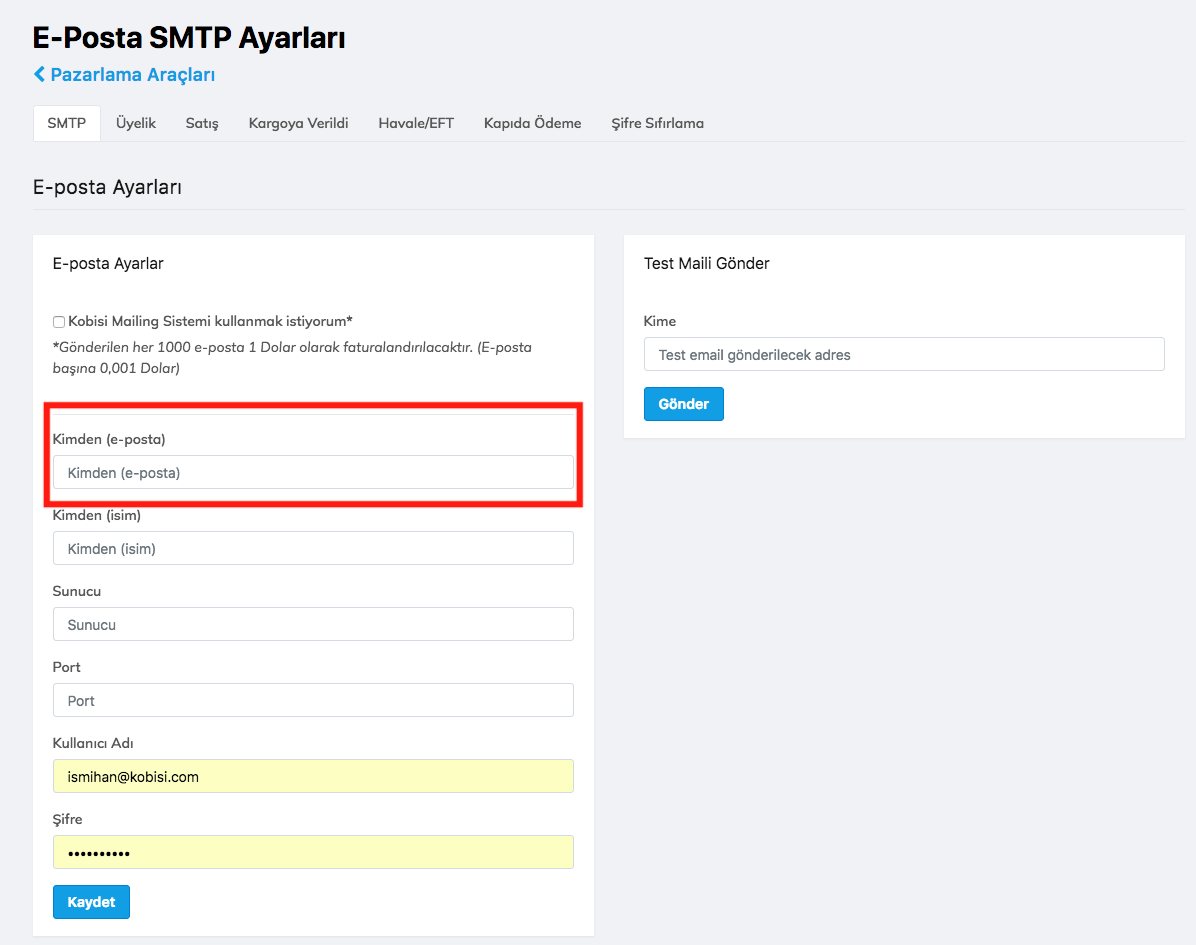Select the Port input box
This screenshot has width=1196, height=945.
(313, 700)
